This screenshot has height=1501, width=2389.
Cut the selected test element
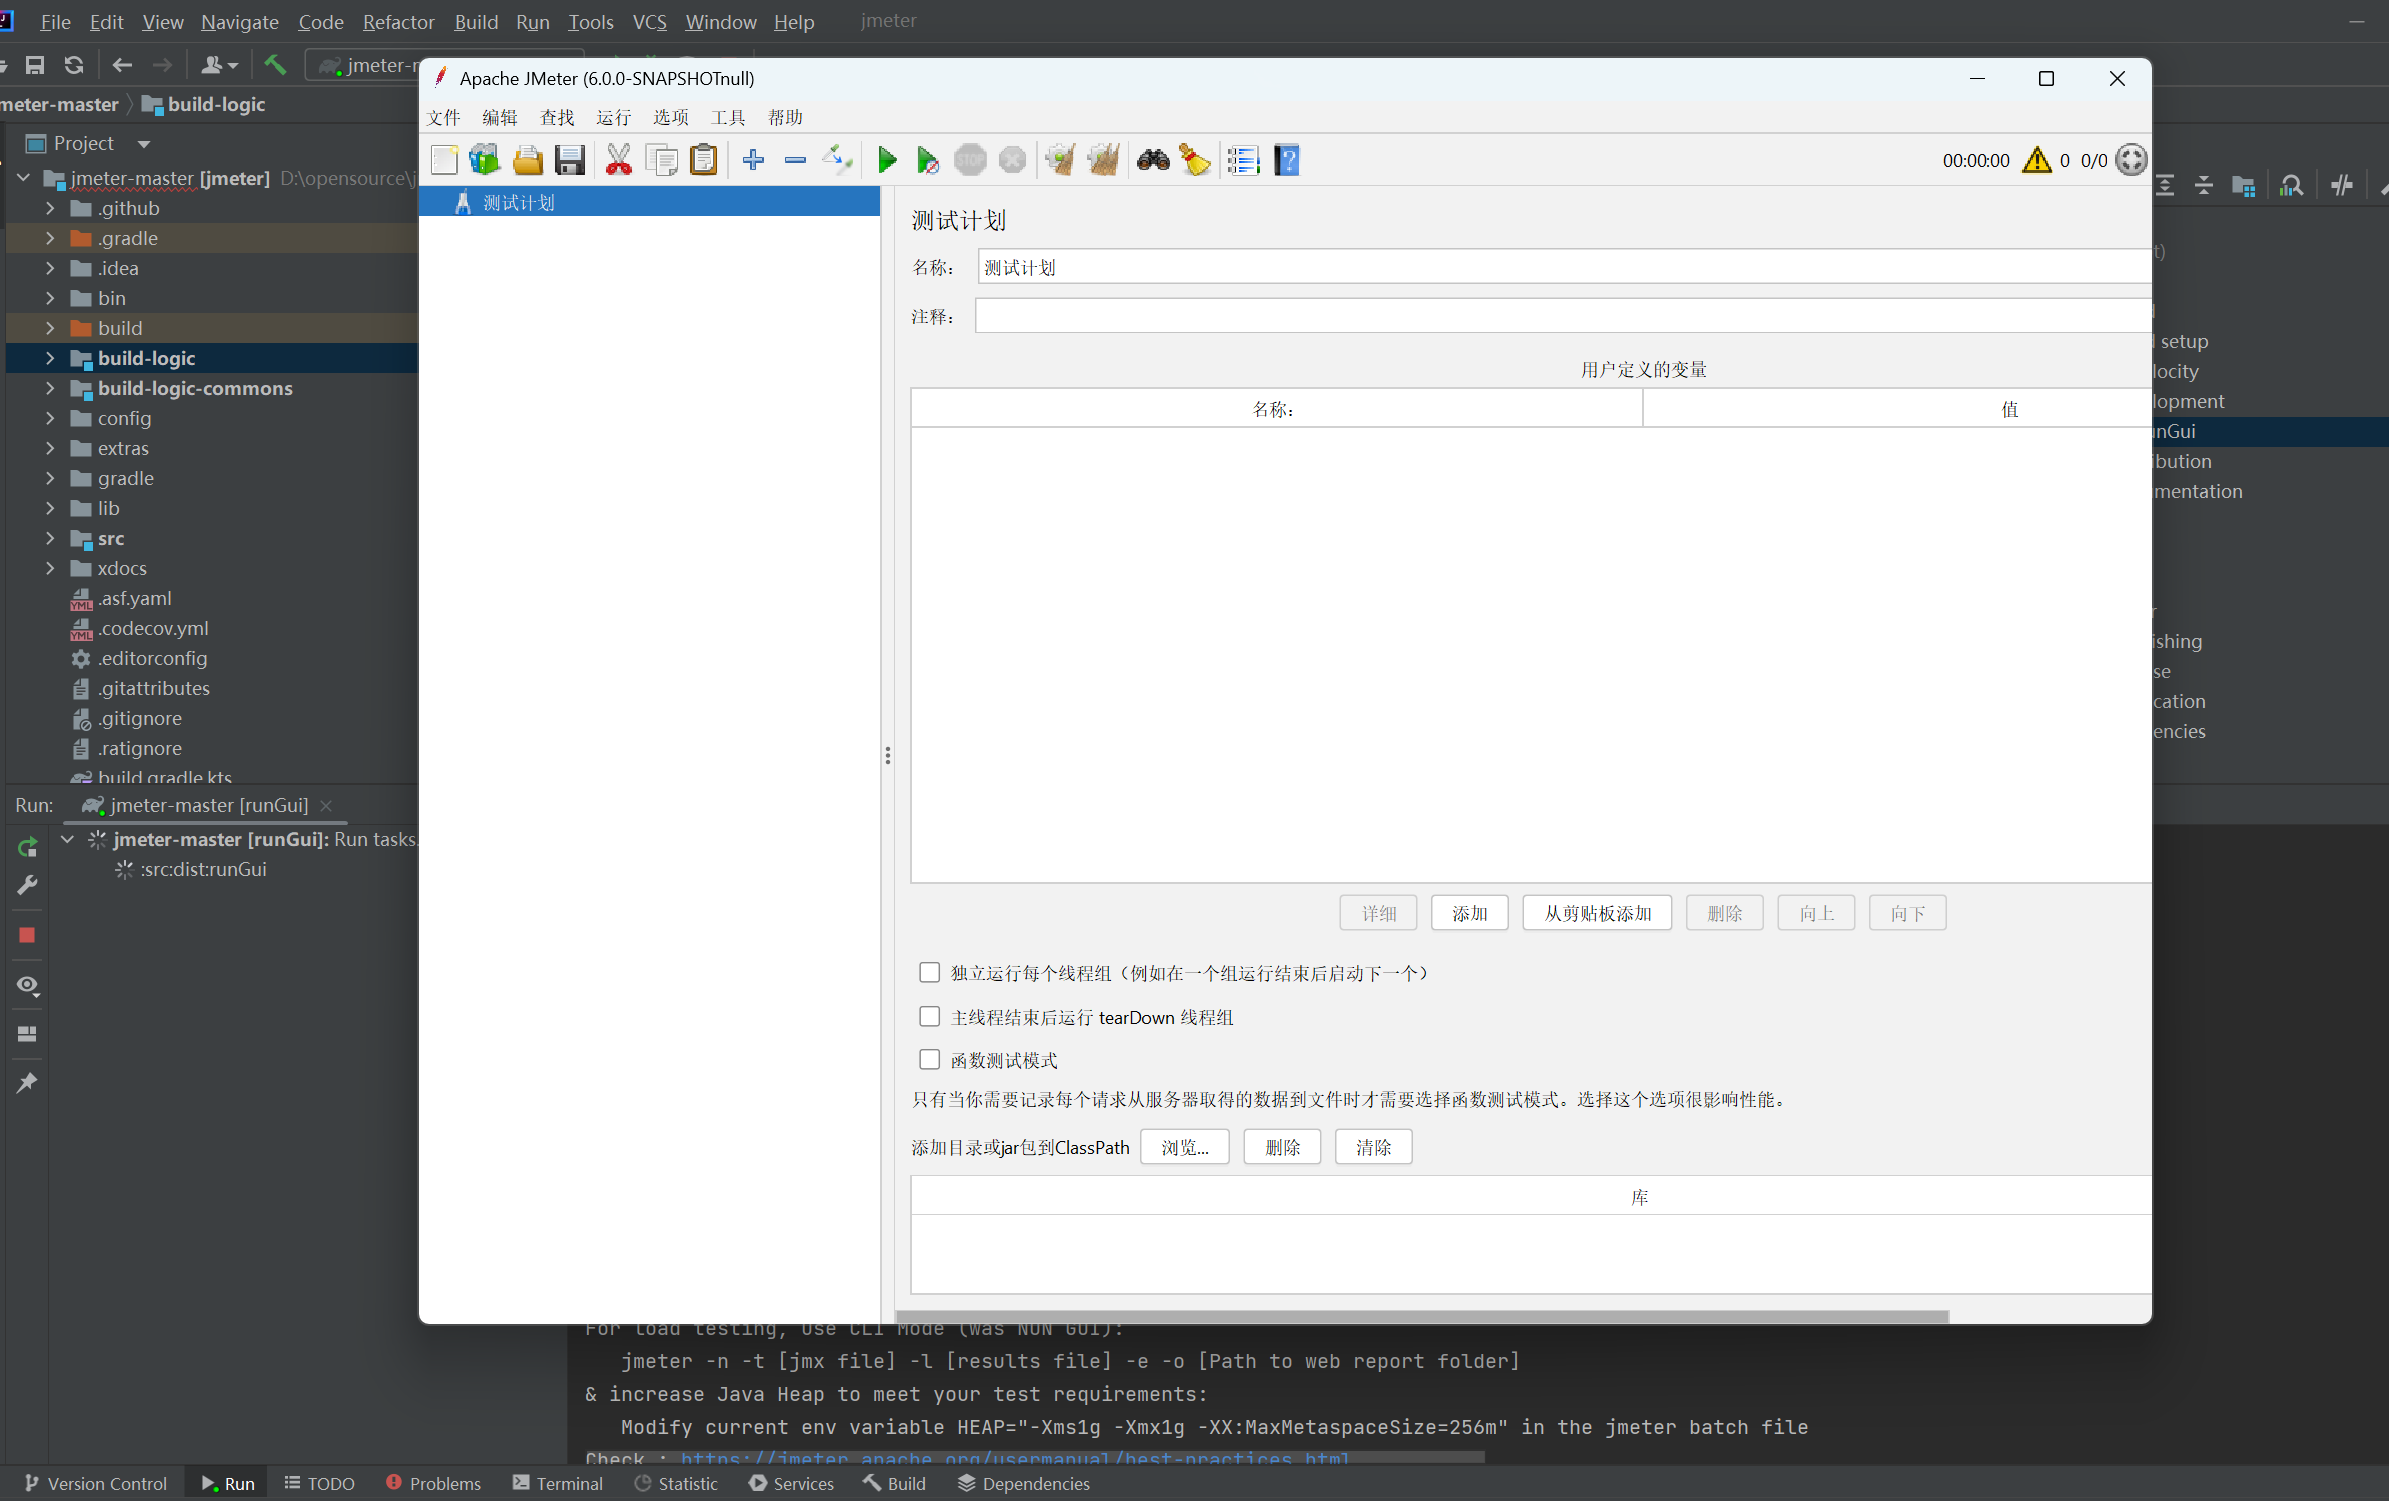click(619, 160)
